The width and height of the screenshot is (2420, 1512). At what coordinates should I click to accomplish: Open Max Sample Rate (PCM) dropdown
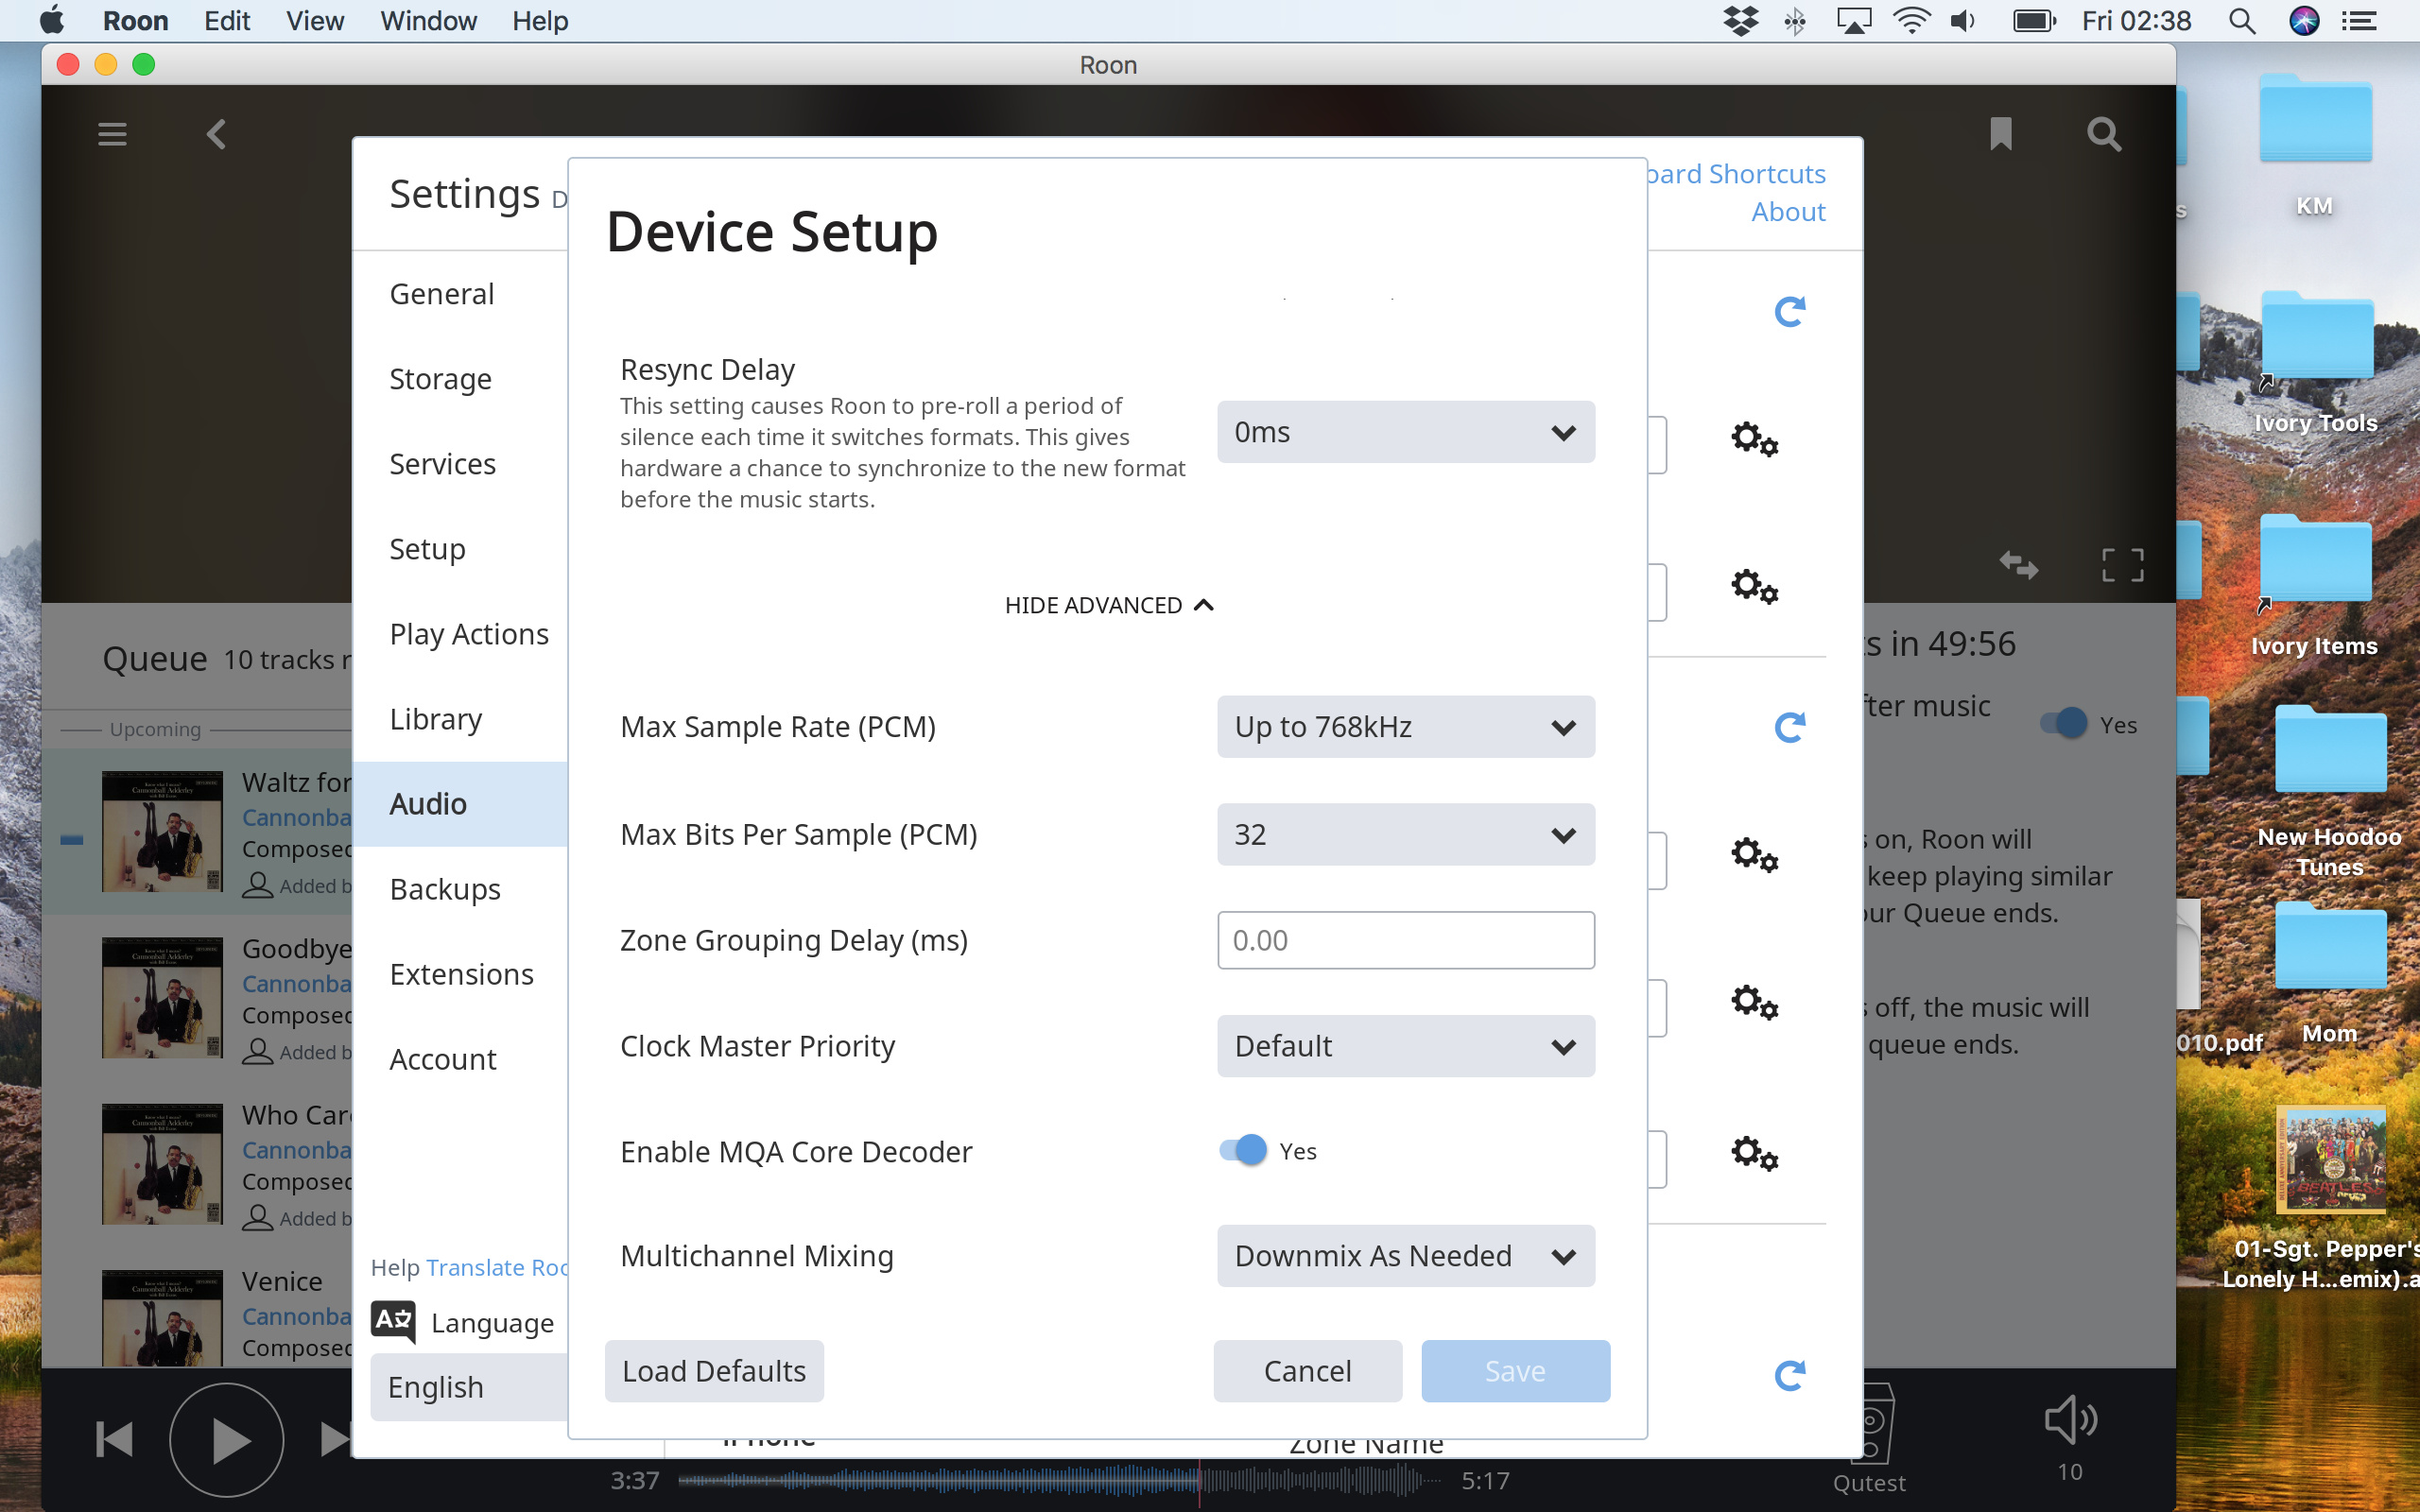(x=1405, y=727)
